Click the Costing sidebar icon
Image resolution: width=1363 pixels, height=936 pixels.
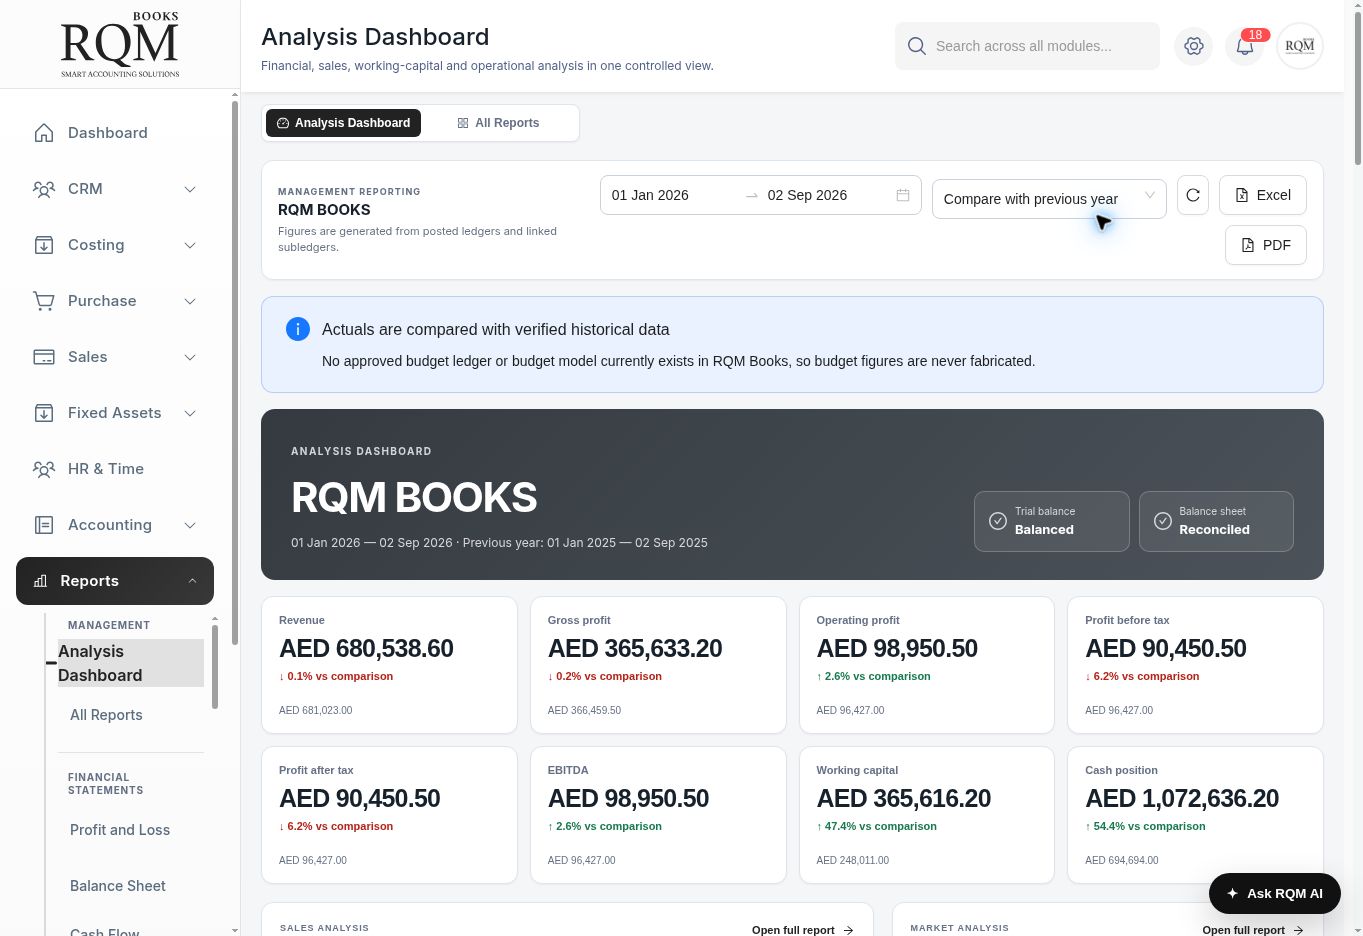[44, 245]
